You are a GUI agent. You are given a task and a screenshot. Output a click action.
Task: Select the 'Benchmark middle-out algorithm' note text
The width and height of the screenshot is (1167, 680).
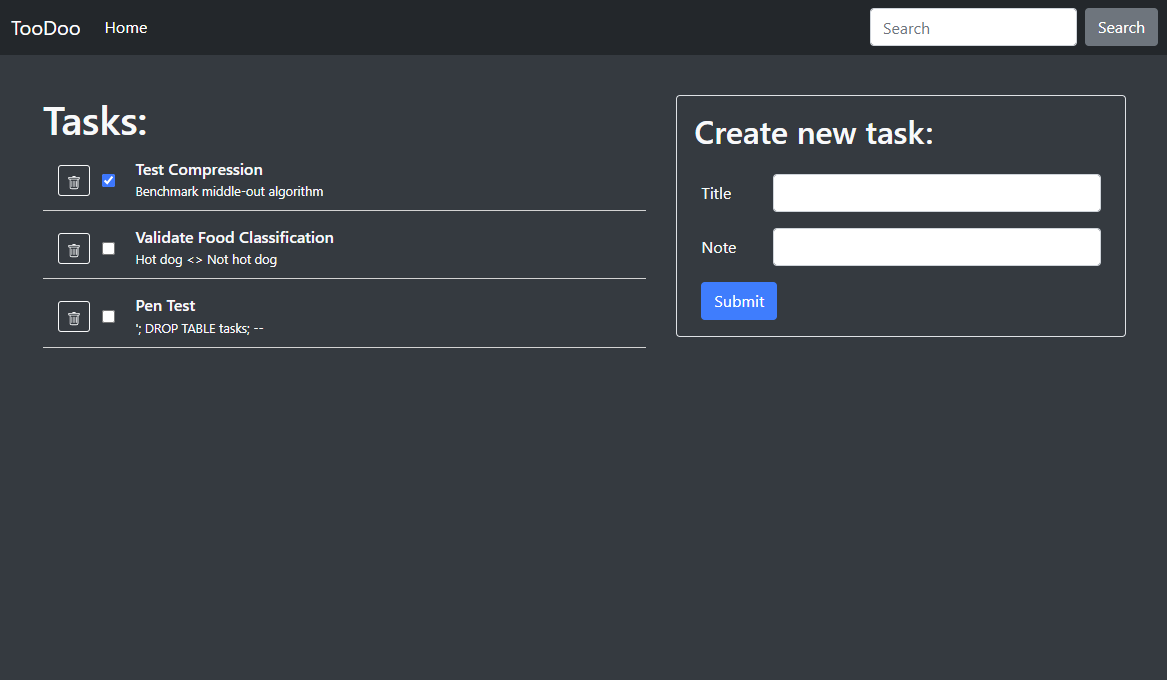(x=229, y=192)
